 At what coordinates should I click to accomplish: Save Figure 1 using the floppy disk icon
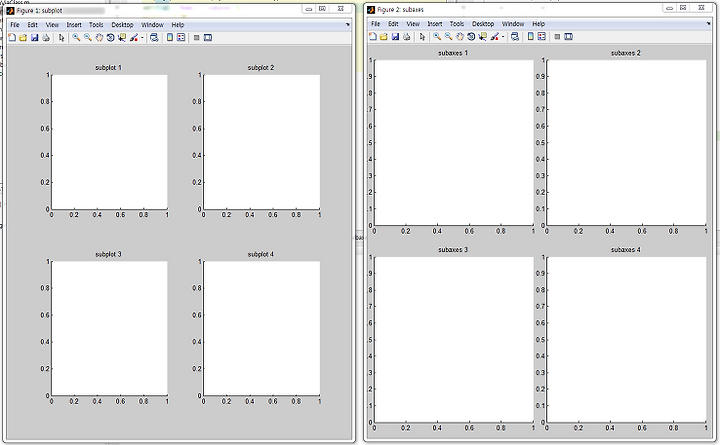point(34,38)
